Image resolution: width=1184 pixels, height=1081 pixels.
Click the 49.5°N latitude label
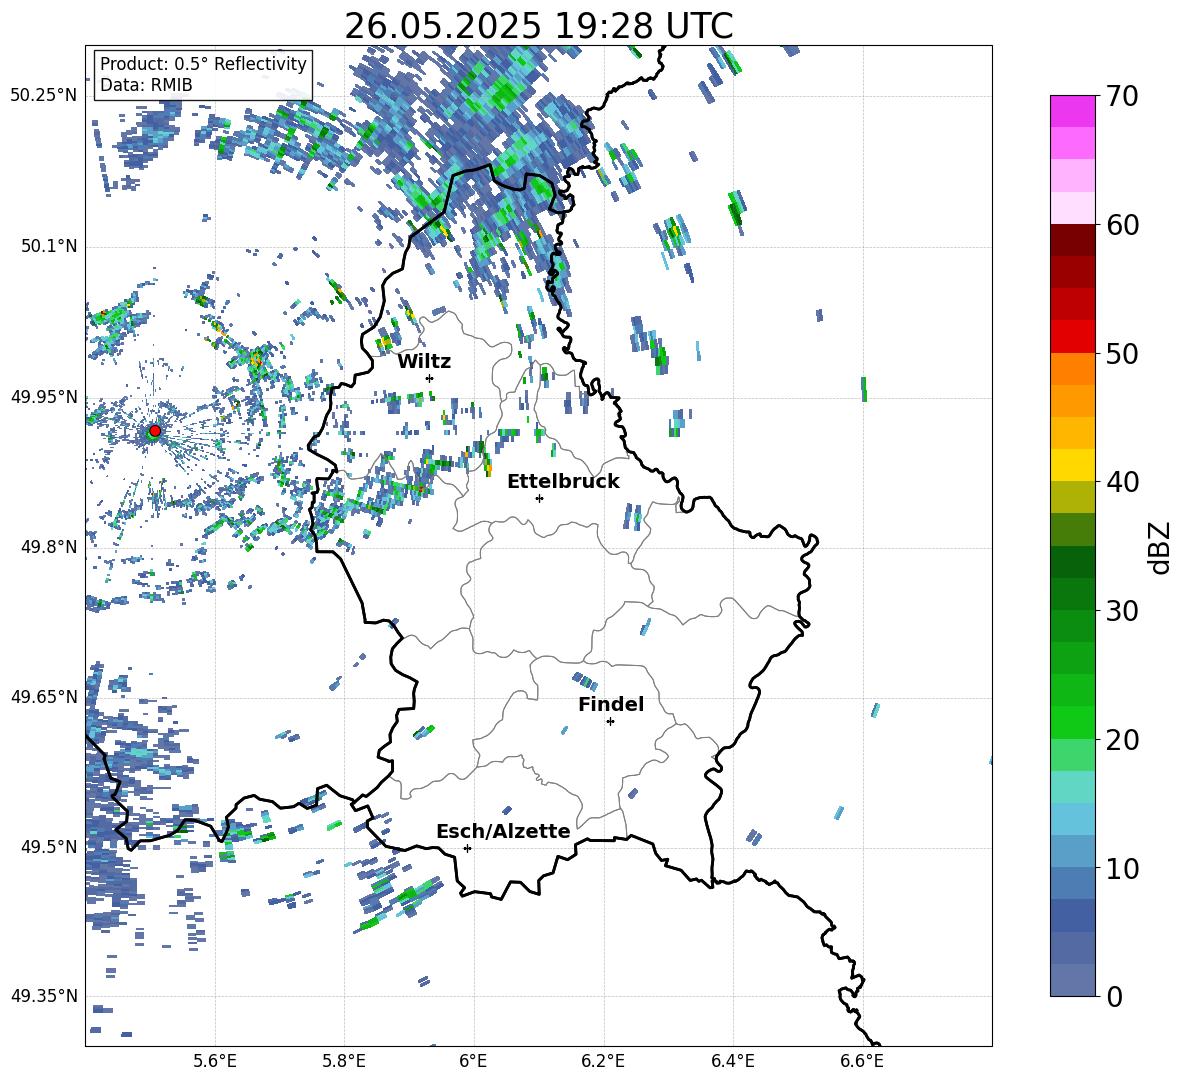[49, 847]
